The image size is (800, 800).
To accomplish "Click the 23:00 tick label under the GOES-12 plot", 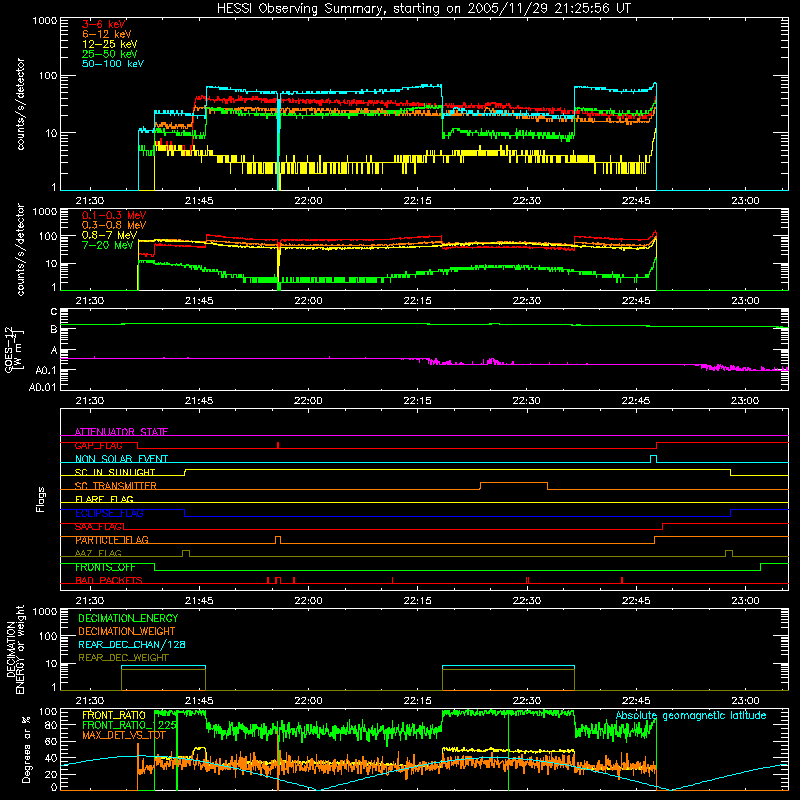I will pyautogui.click(x=745, y=401).
